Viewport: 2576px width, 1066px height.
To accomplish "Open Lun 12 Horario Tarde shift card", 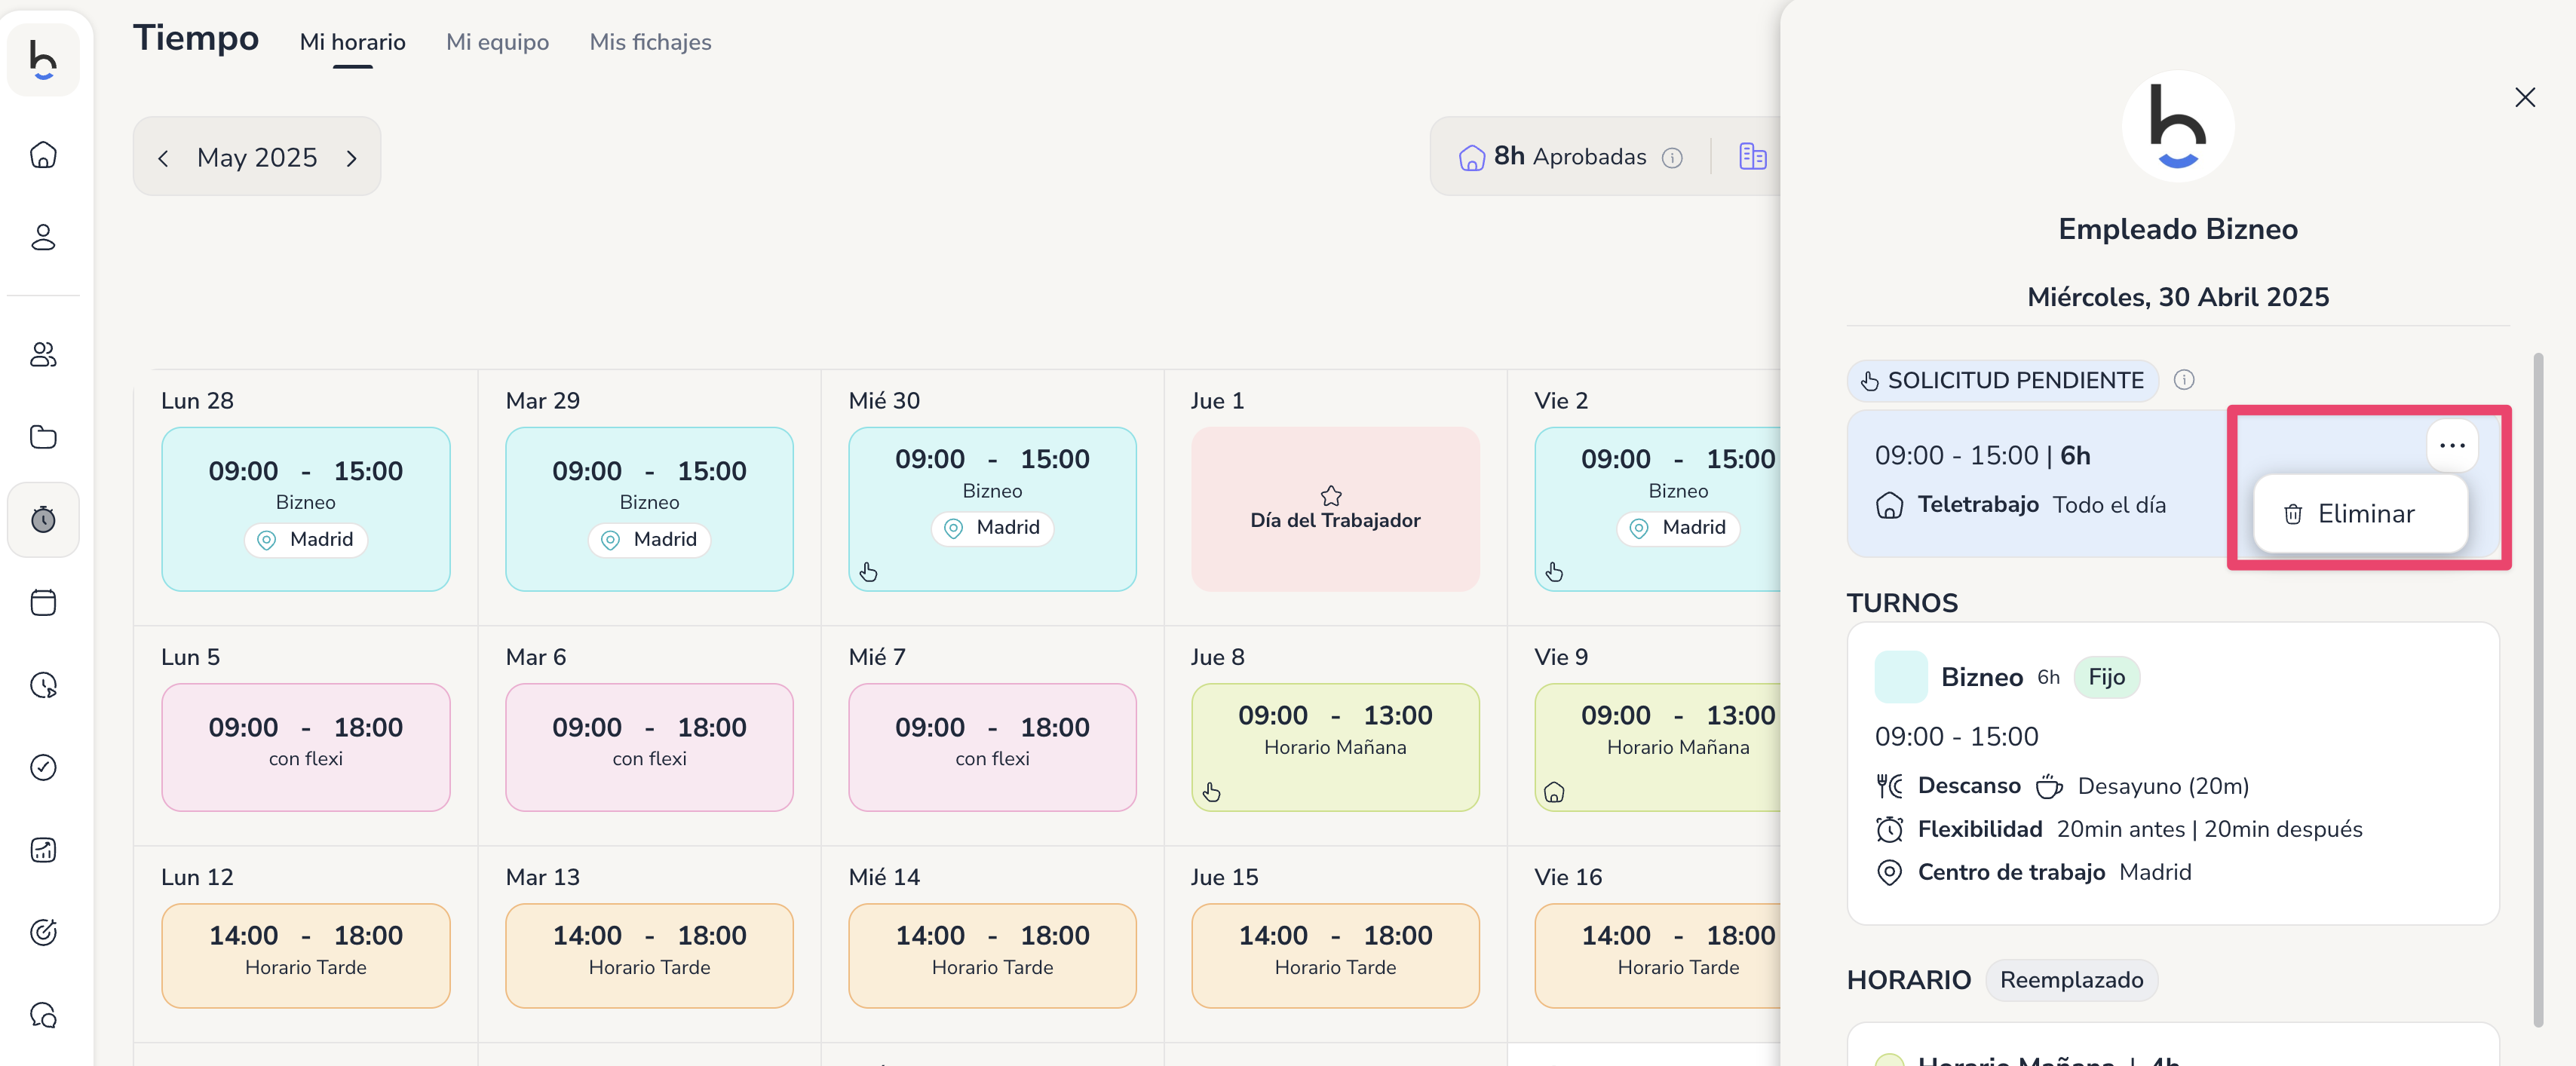I will tap(305, 956).
